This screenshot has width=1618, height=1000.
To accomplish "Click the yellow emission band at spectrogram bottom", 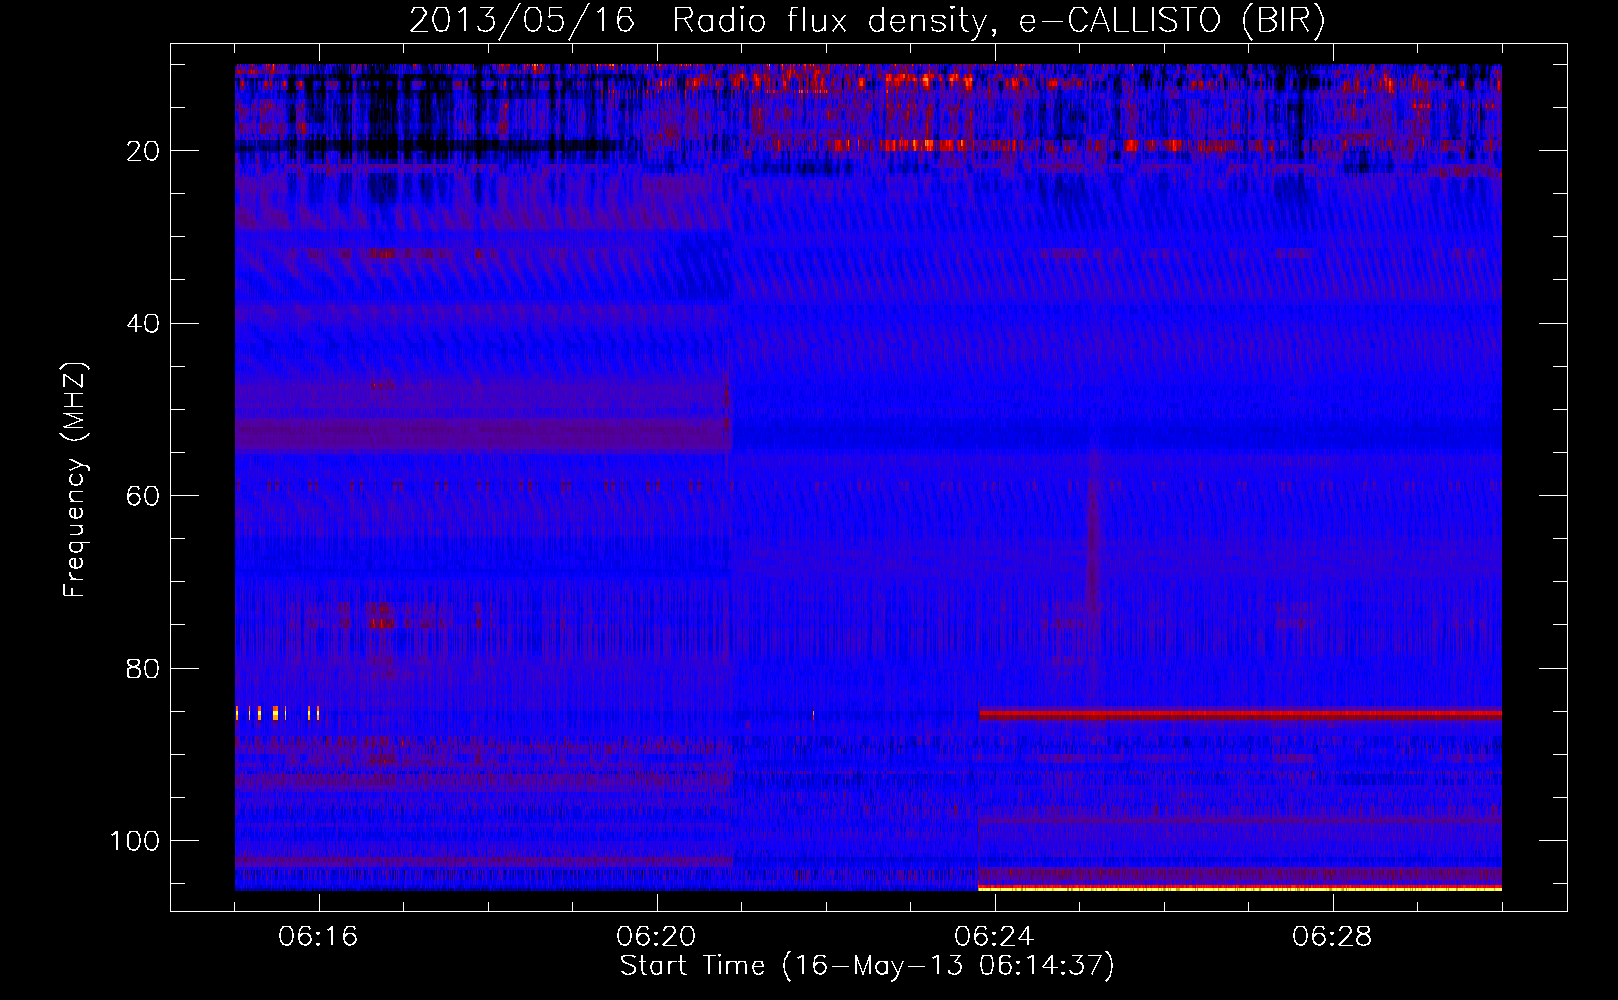I will coord(1240,887).
